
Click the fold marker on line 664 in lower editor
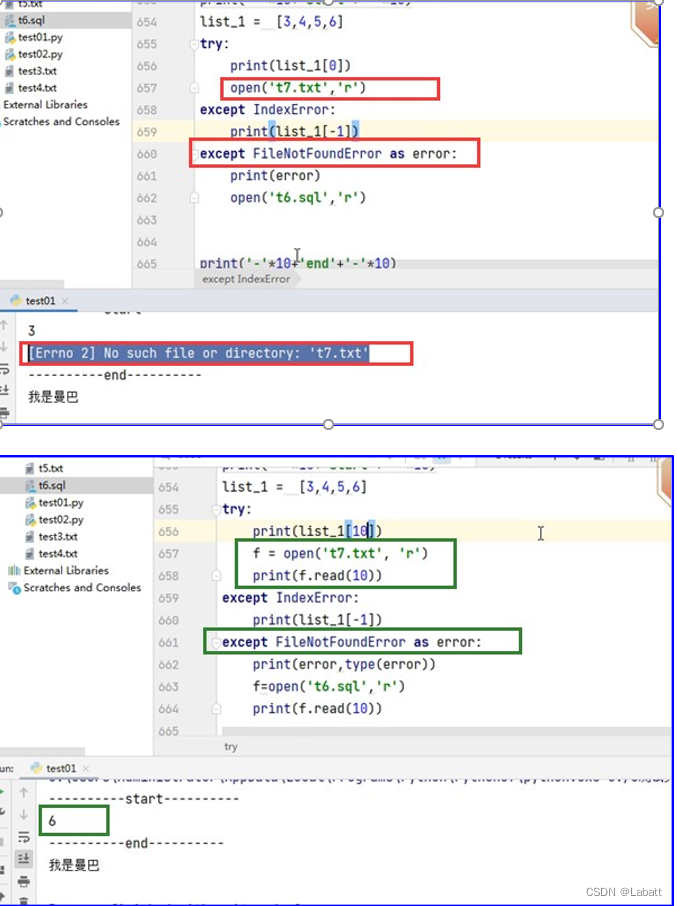tap(216, 708)
